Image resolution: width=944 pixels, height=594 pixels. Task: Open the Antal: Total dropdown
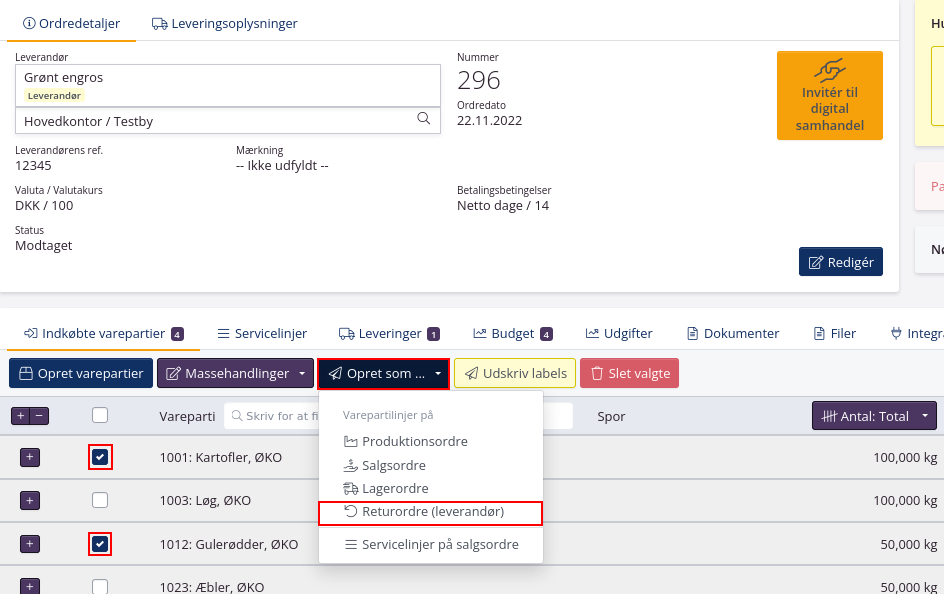click(x=874, y=416)
